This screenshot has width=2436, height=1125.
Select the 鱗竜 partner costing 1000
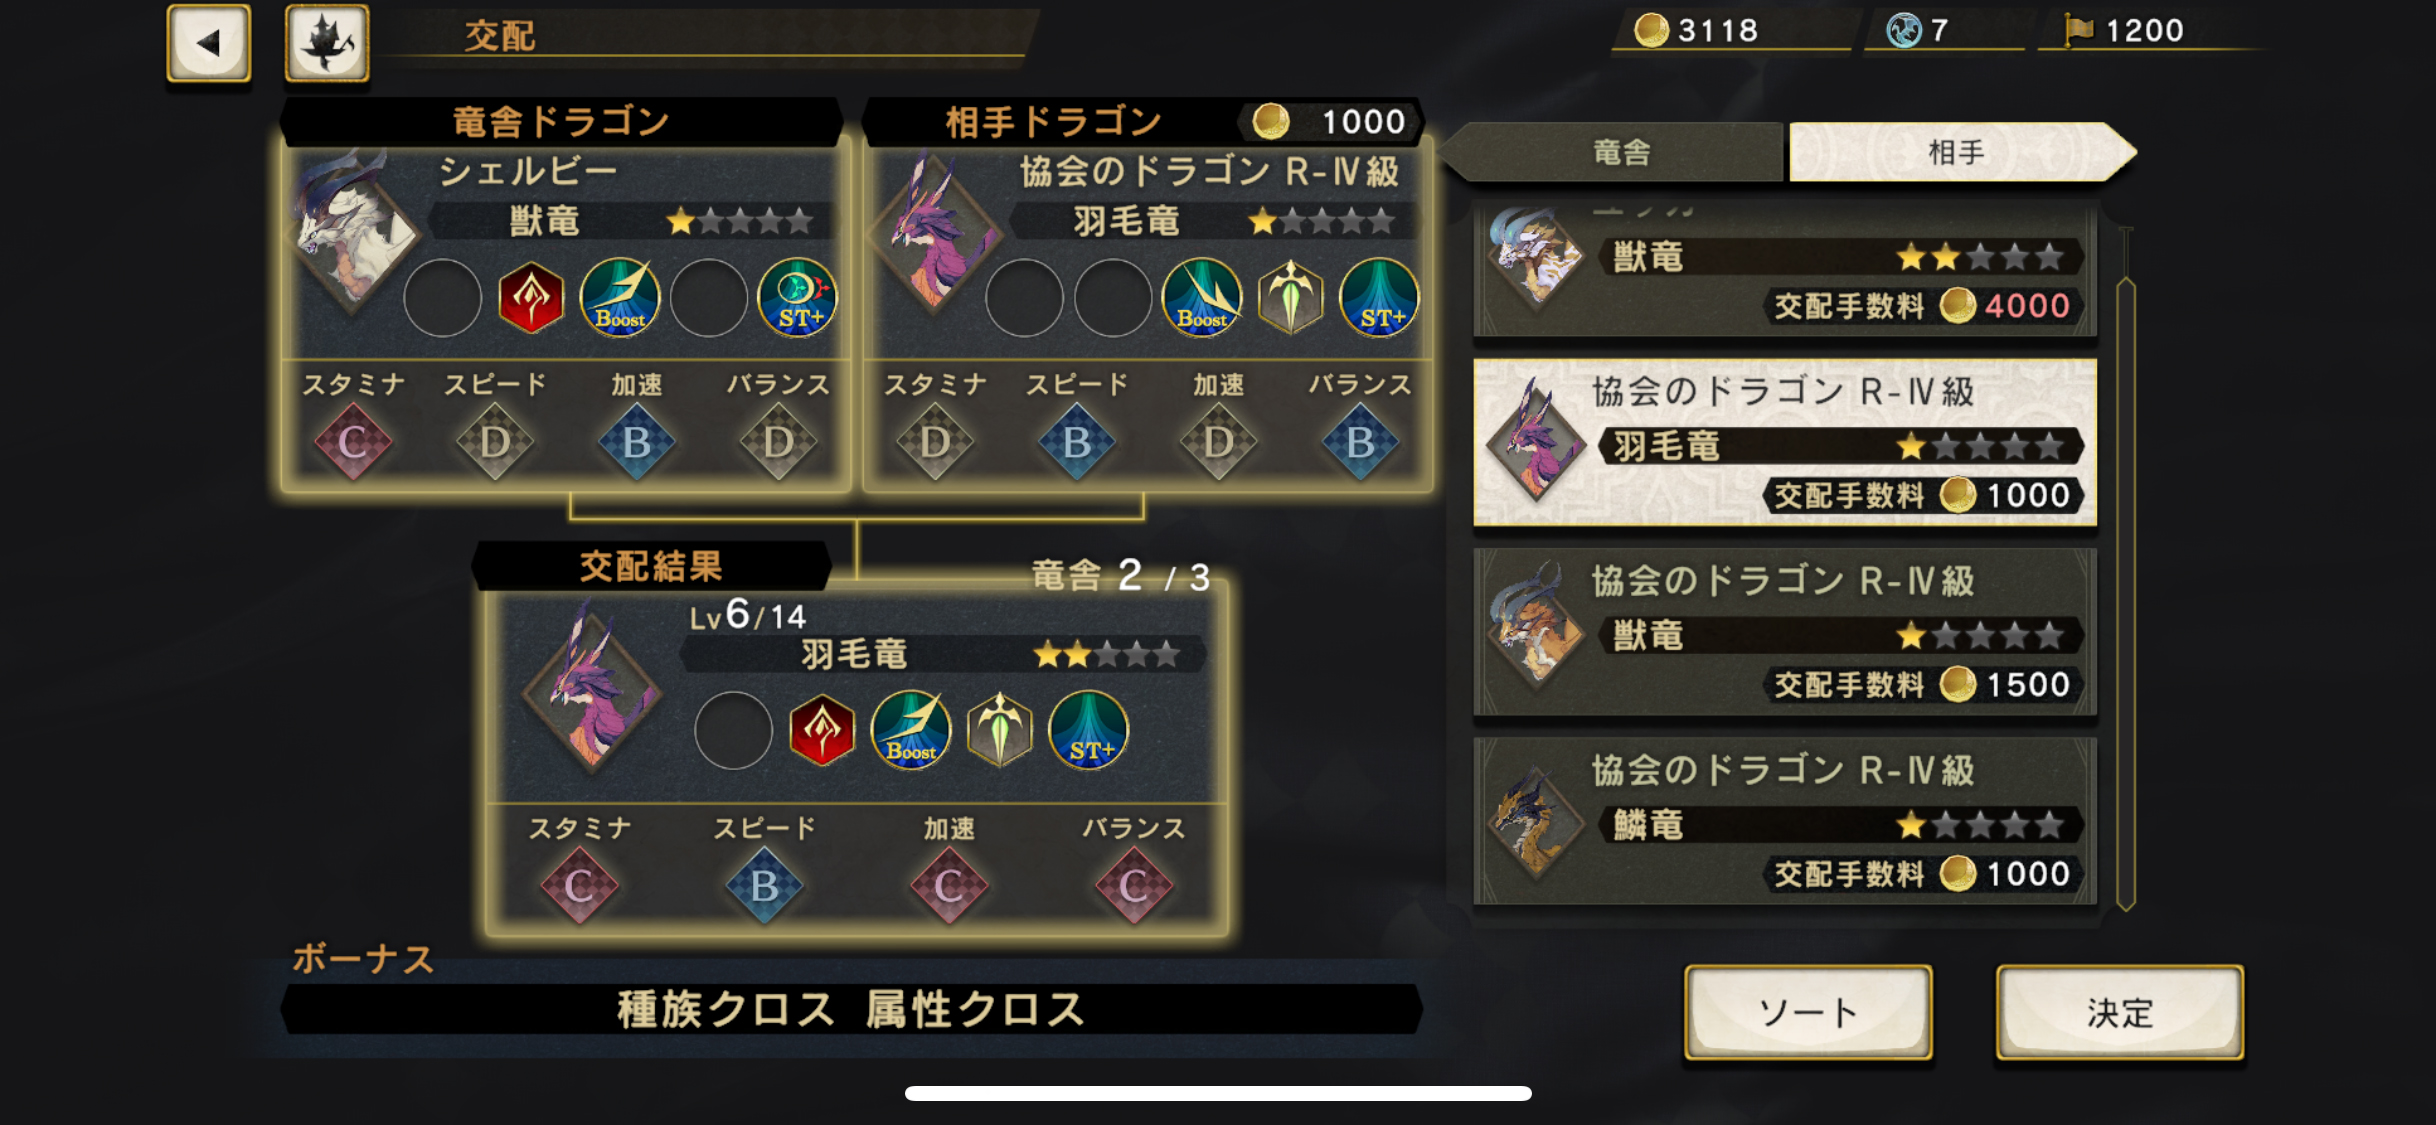tap(1785, 821)
